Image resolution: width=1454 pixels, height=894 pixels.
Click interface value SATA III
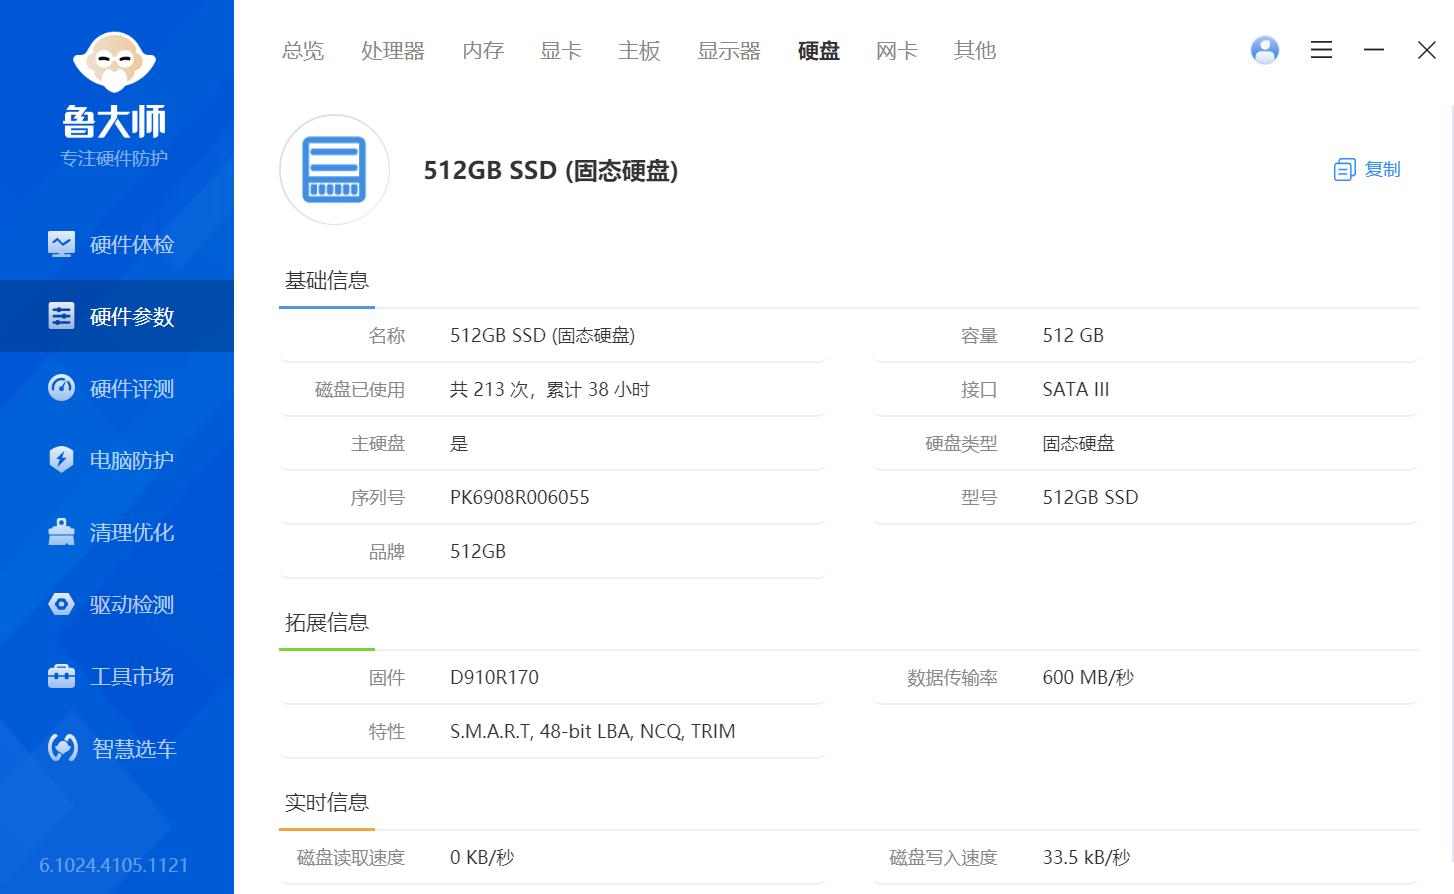(x=1076, y=389)
